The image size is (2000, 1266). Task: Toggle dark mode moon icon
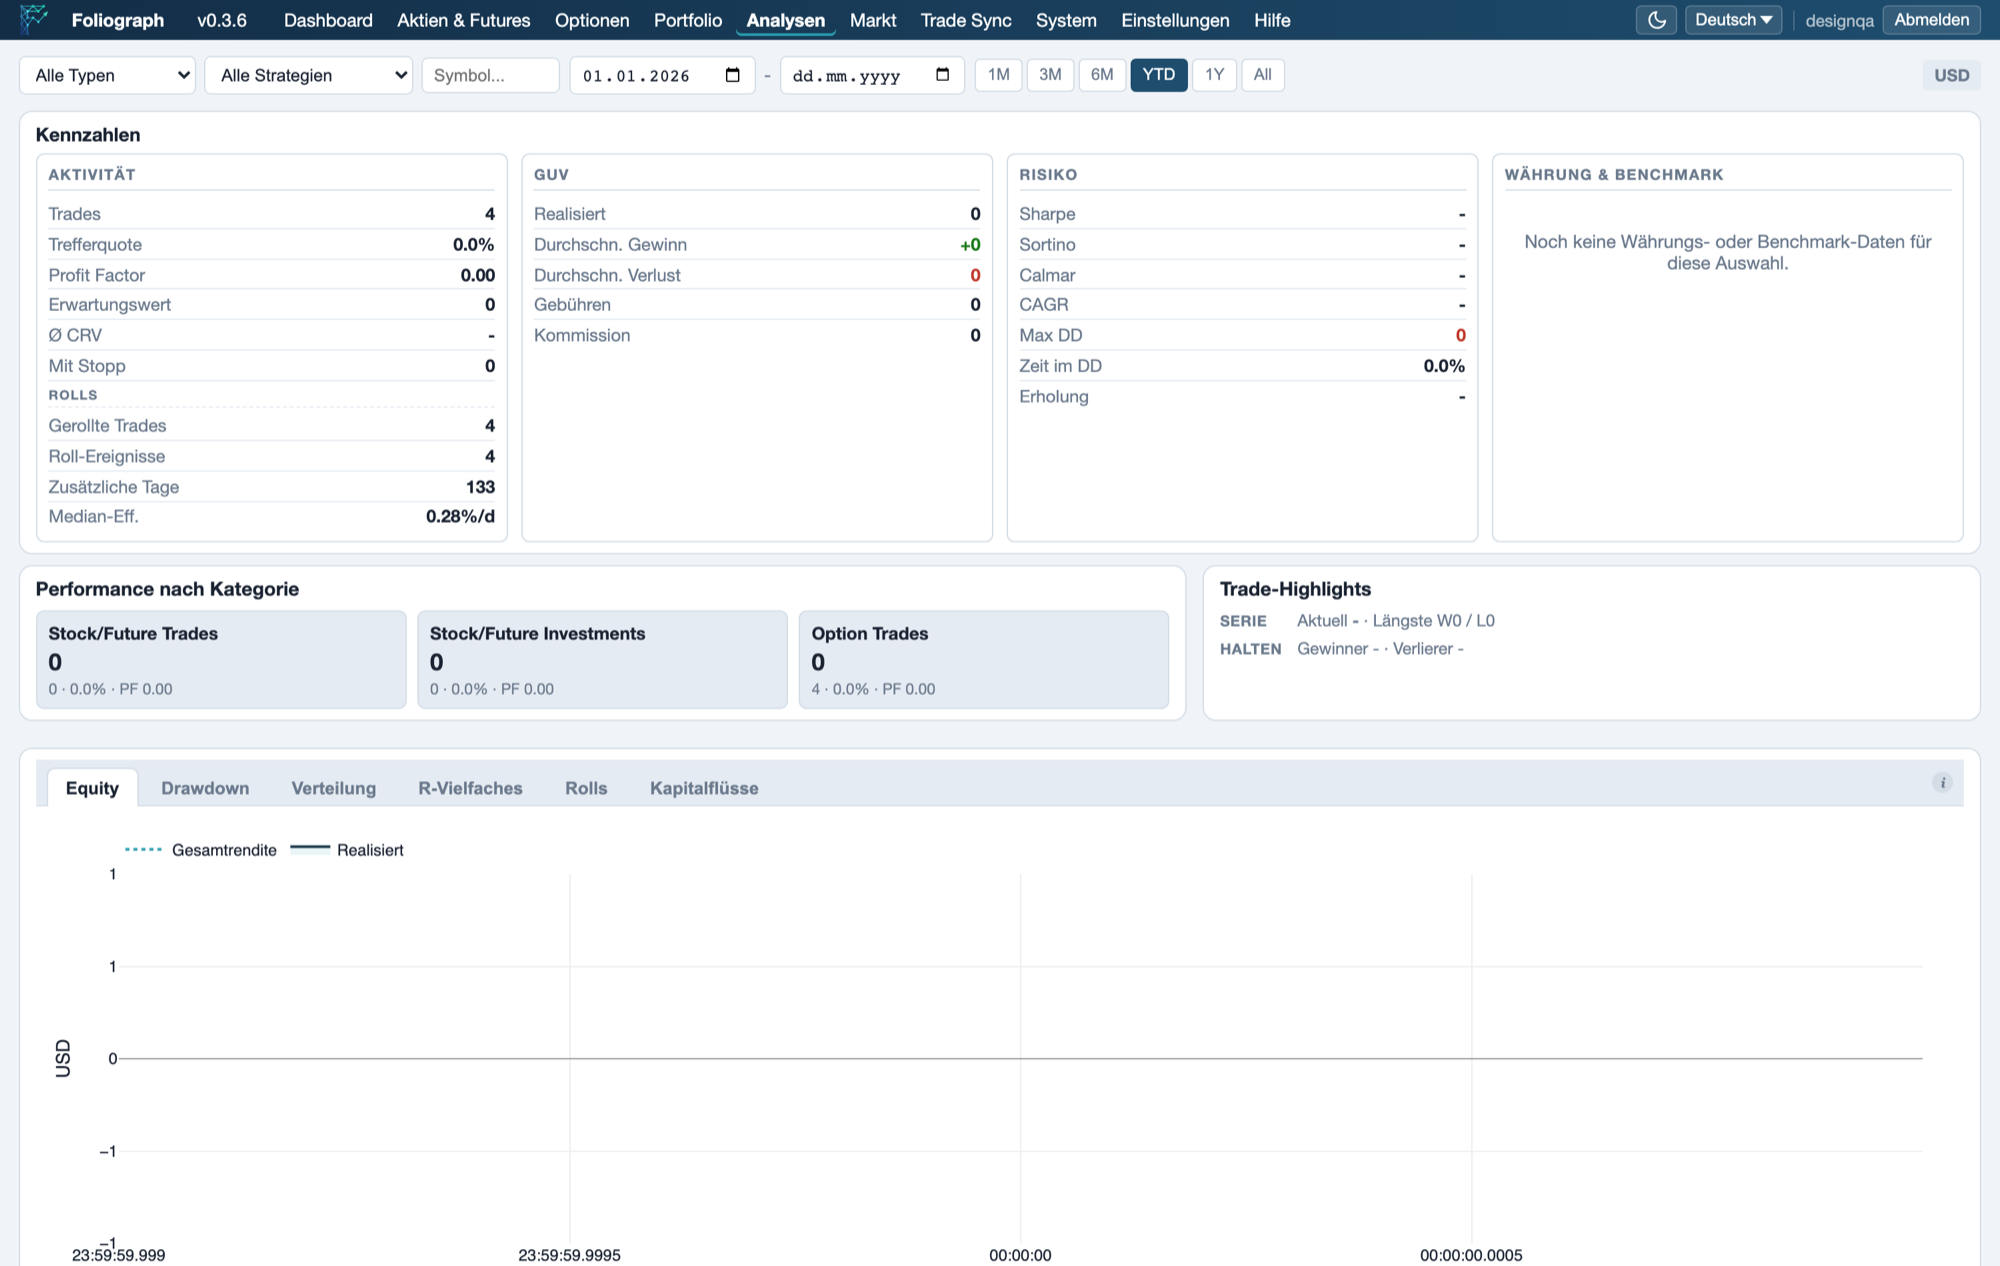point(1656,20)
